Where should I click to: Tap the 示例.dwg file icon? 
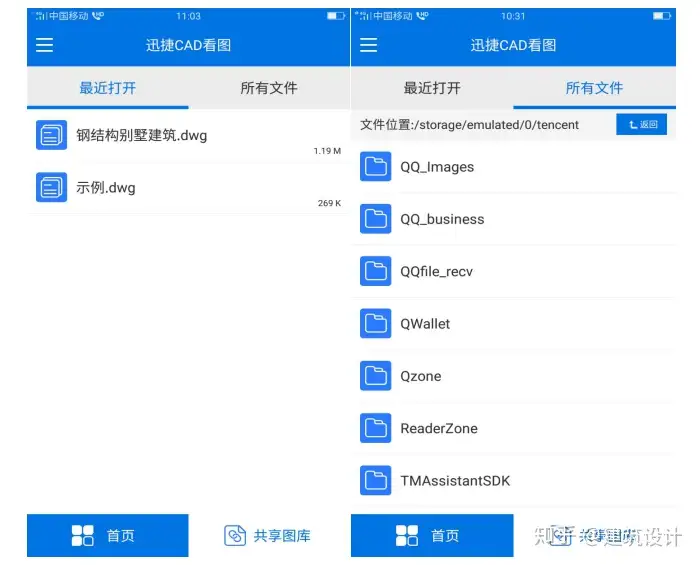(x=51, y=187)
